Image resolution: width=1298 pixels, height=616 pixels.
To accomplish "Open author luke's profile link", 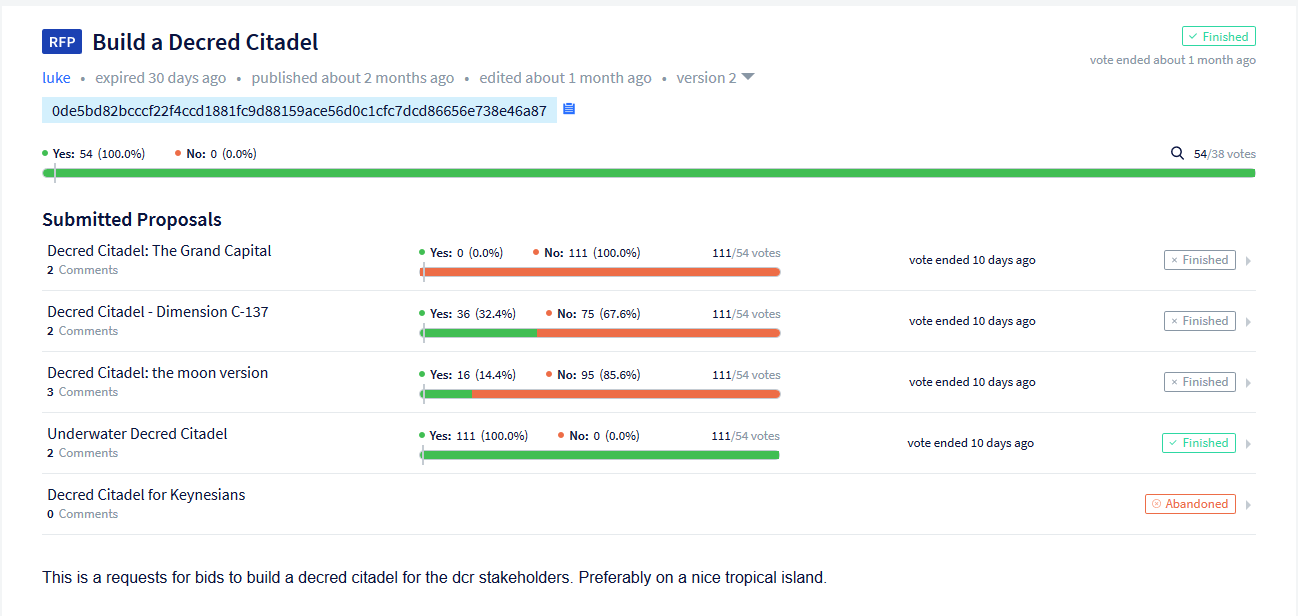I will [x=56, y=78].
